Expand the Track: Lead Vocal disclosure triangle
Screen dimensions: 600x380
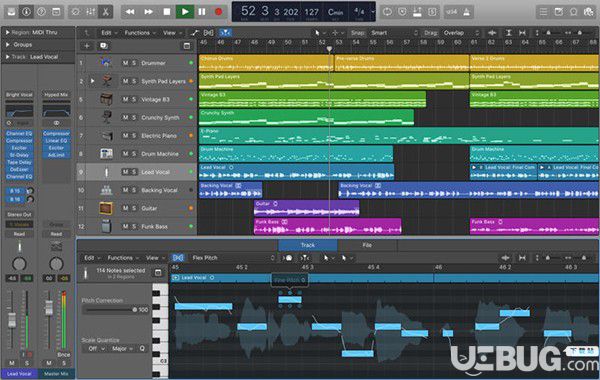(7, 57)
